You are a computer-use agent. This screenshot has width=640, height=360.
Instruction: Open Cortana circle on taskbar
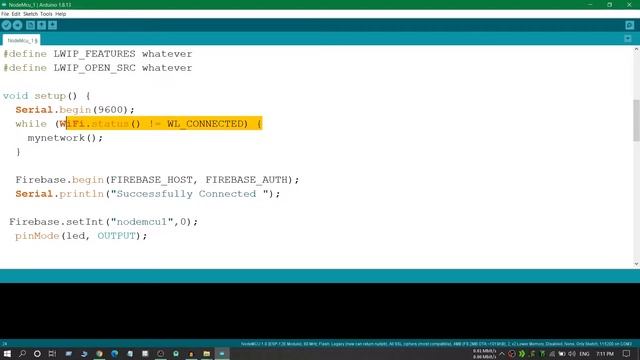click(x=37, y=353)
